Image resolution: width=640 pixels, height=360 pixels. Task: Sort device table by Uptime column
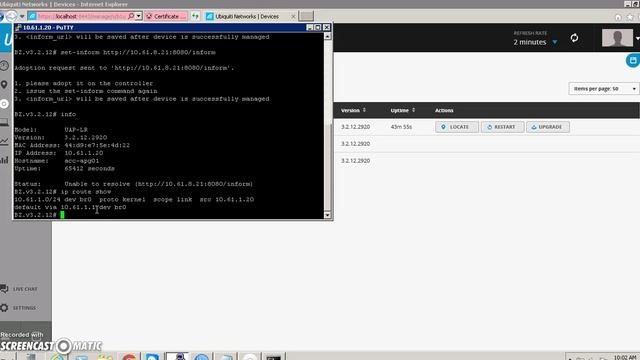pyautogui.click(x=403, y=110)
